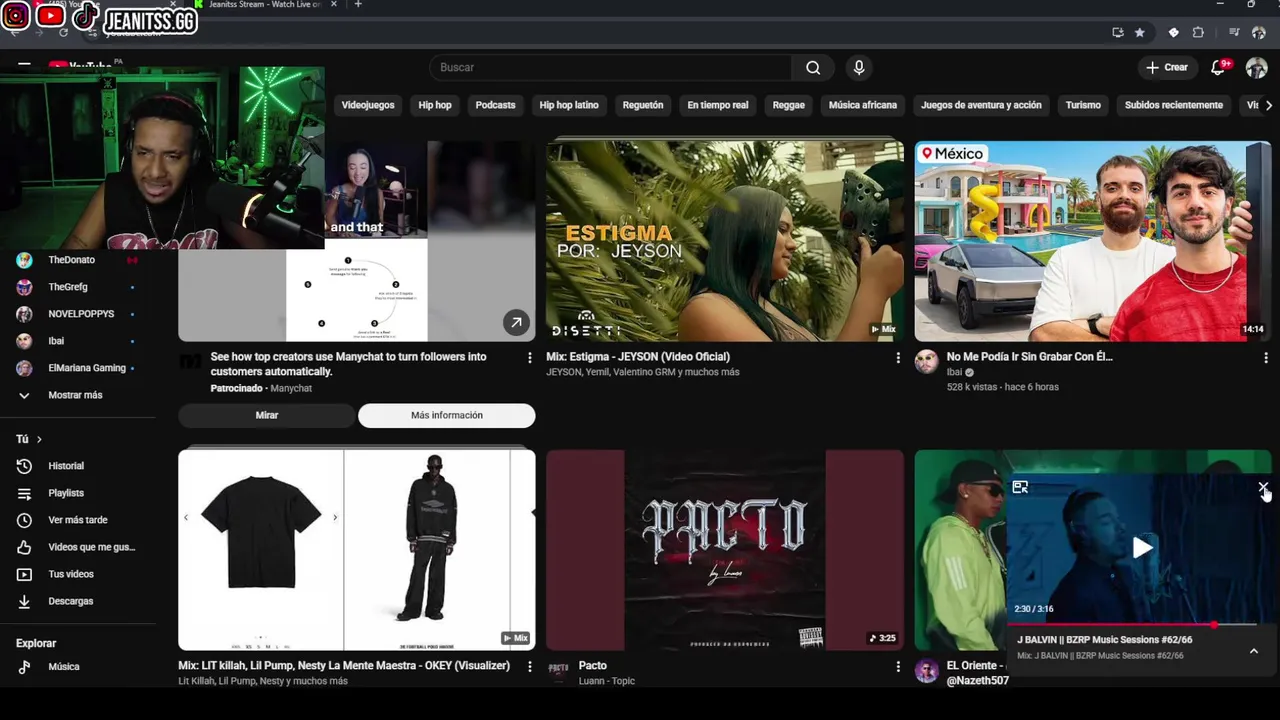Expand miniplayer playlist chevron
Viewport: 1280px width, 720px height.
pyautogui.click(x=1254, y=651)
